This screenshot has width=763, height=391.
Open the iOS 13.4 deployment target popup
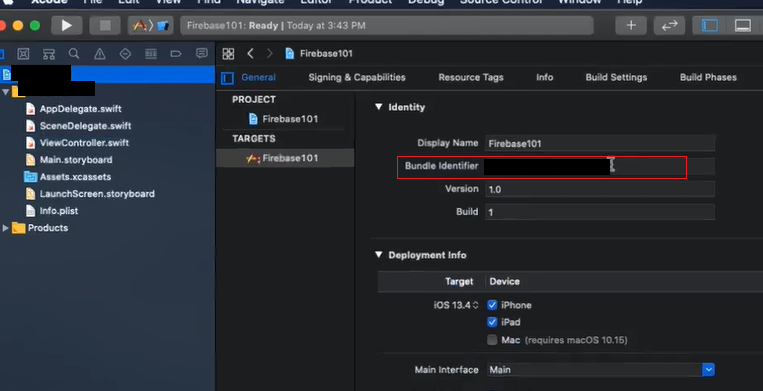[456, 305]
